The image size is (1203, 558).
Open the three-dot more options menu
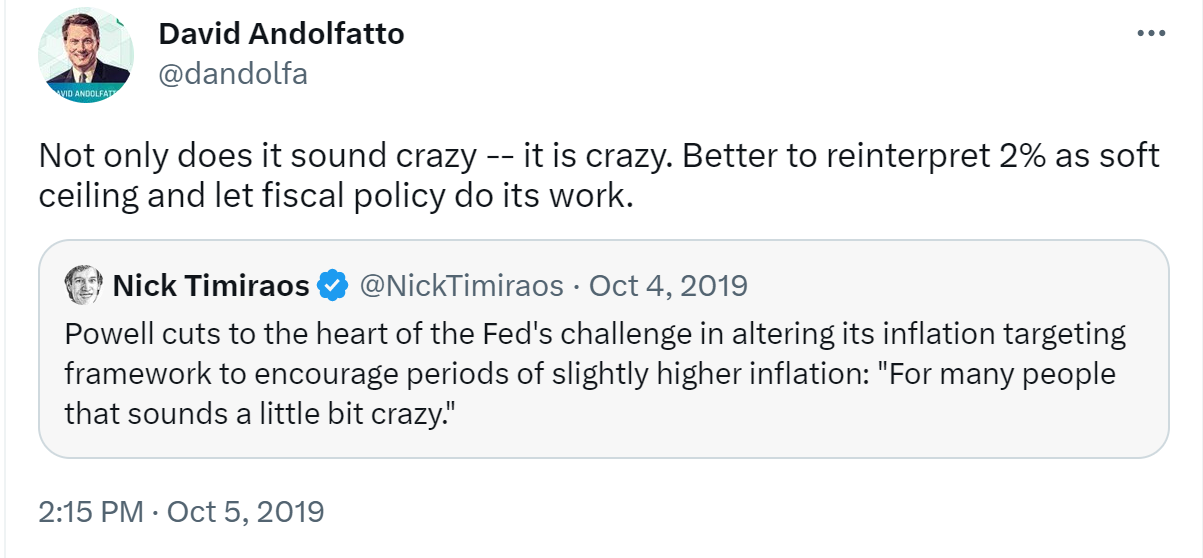[x=1152, y=33]
